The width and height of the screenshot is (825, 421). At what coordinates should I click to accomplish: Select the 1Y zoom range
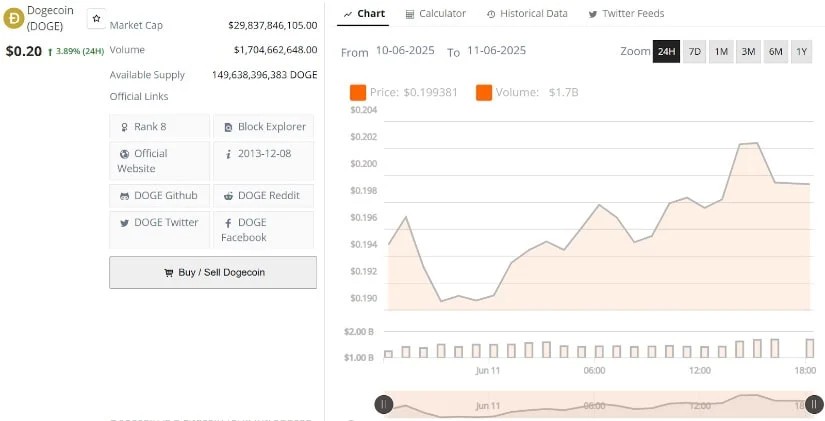pyautogui.click(x=801, y=52)
